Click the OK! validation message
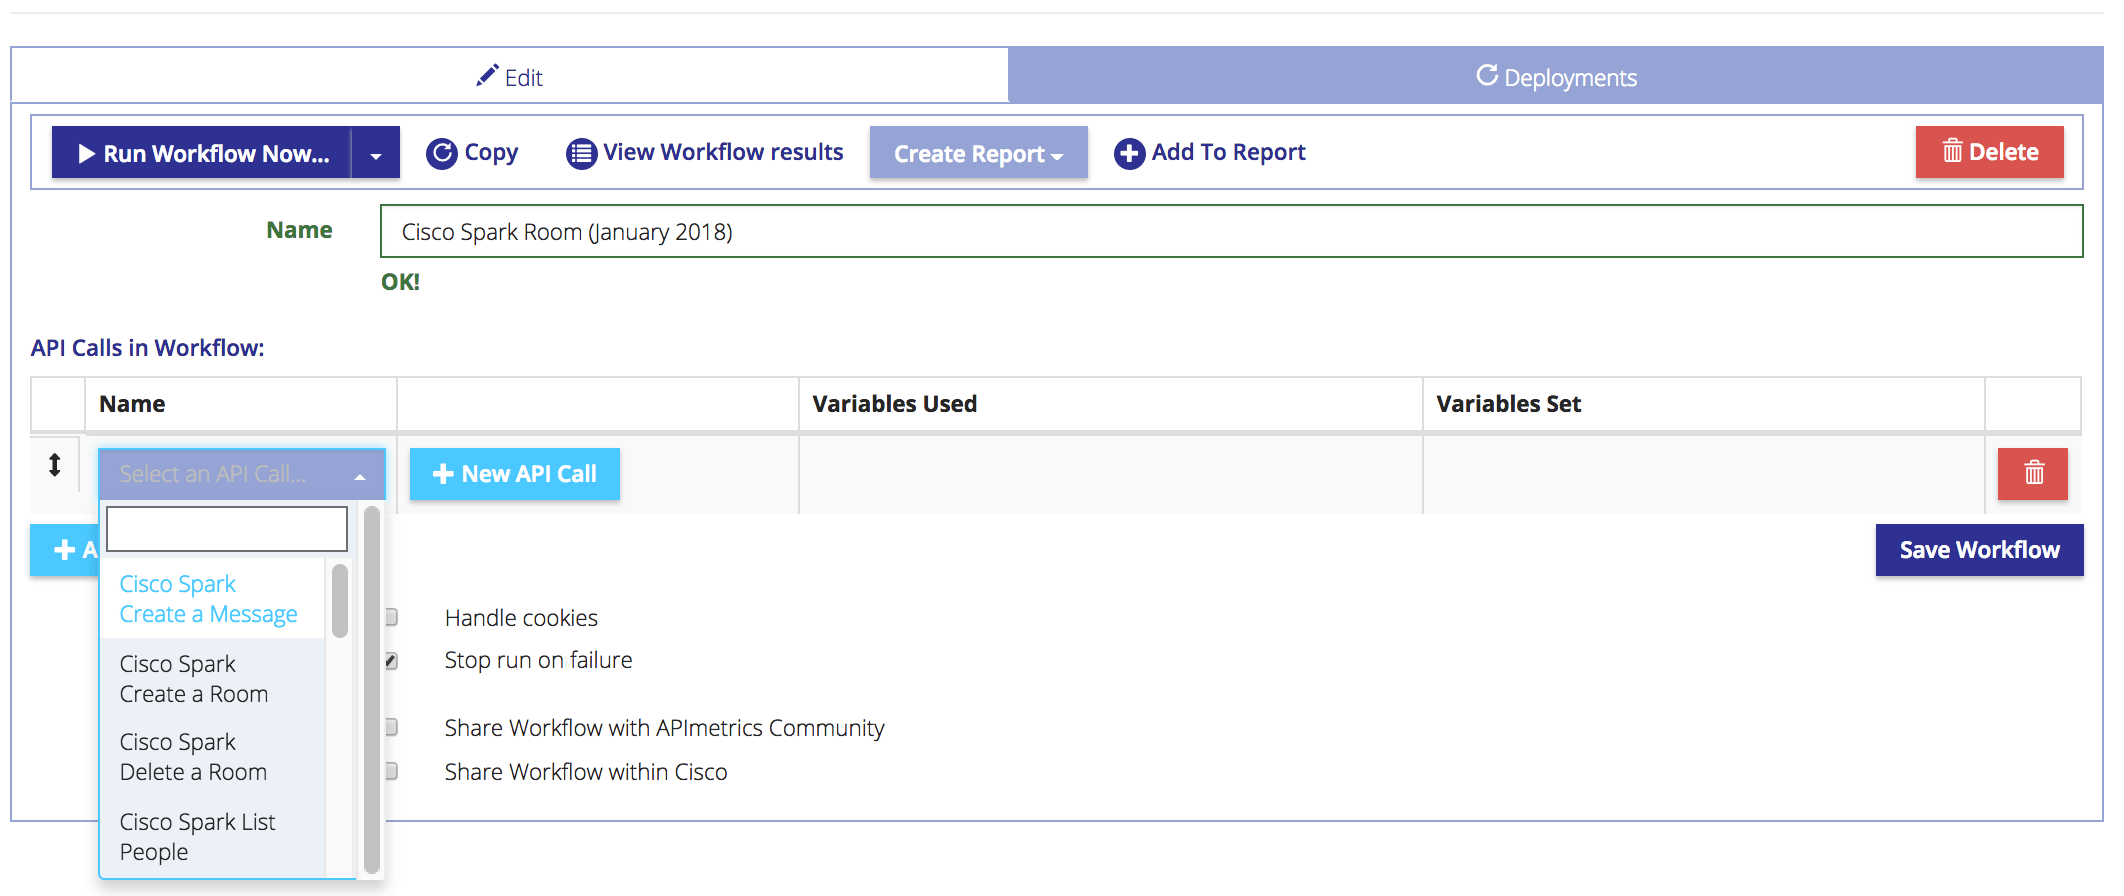The height and width of the screenshot is (896, 2124). [400, 282]
